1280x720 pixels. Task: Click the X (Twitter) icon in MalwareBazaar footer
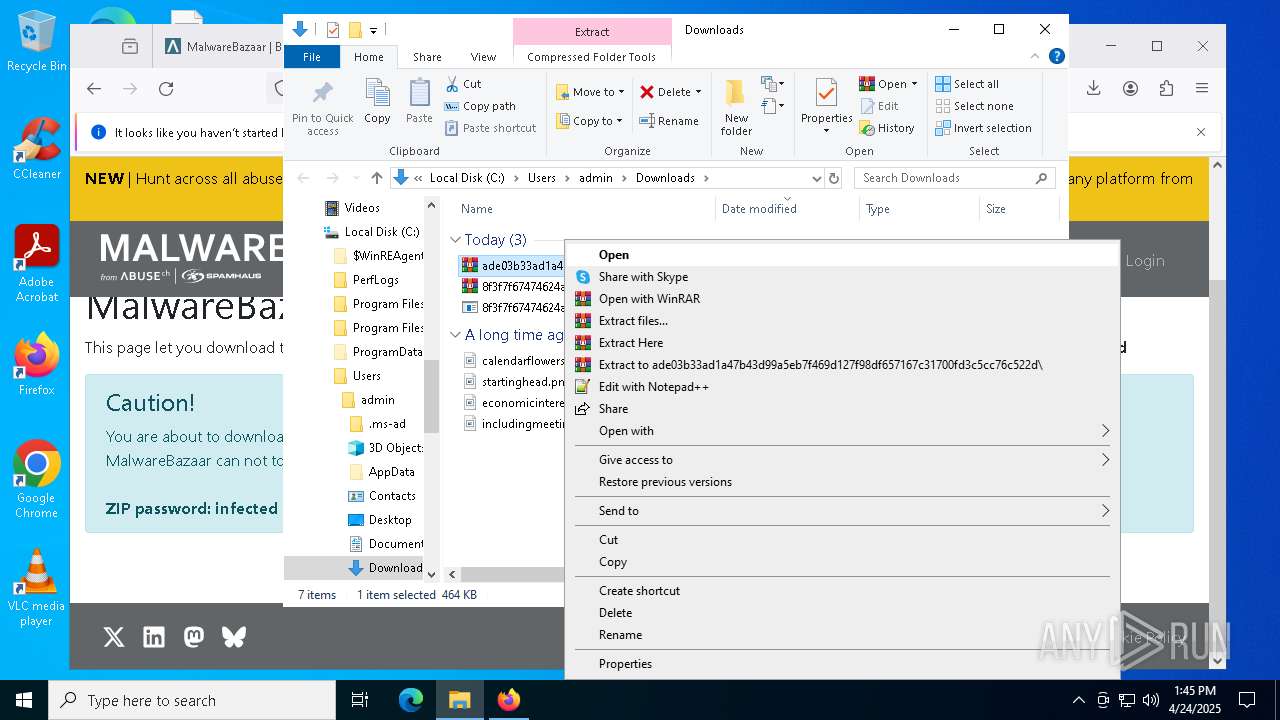pos(114,637)
